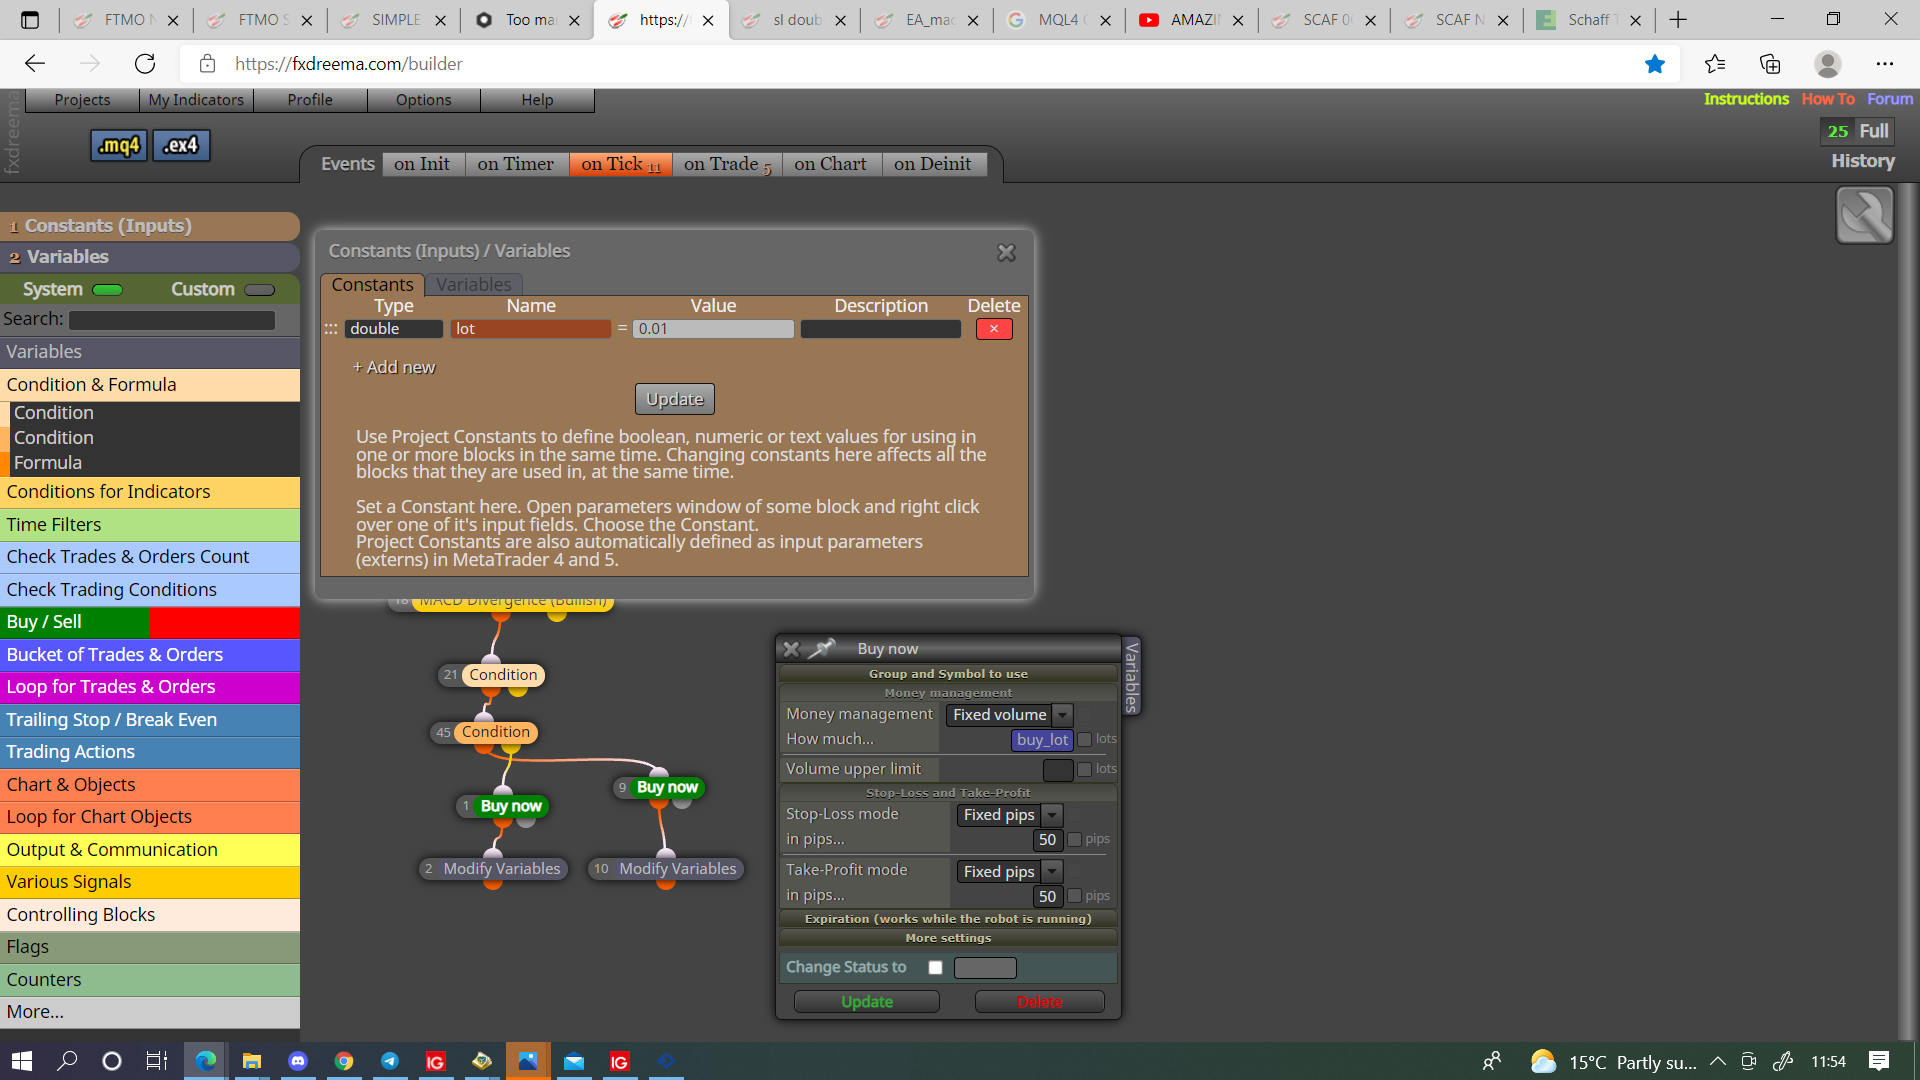1920x1080 pixels.
Task: Toggle the System blocks switch
Action: coord(107,290)
